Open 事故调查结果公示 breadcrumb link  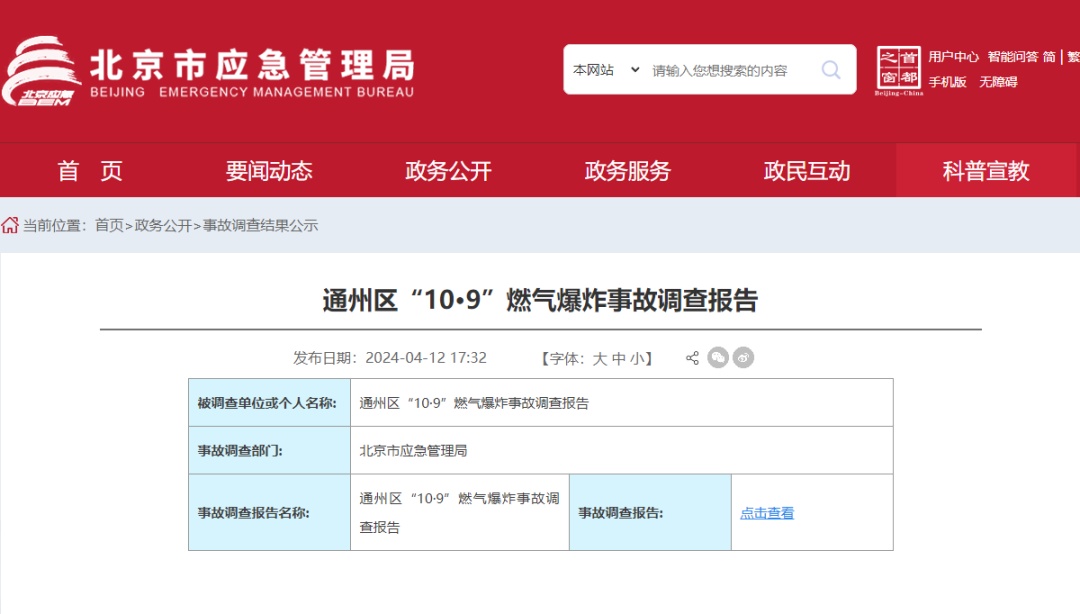point(260,226)
